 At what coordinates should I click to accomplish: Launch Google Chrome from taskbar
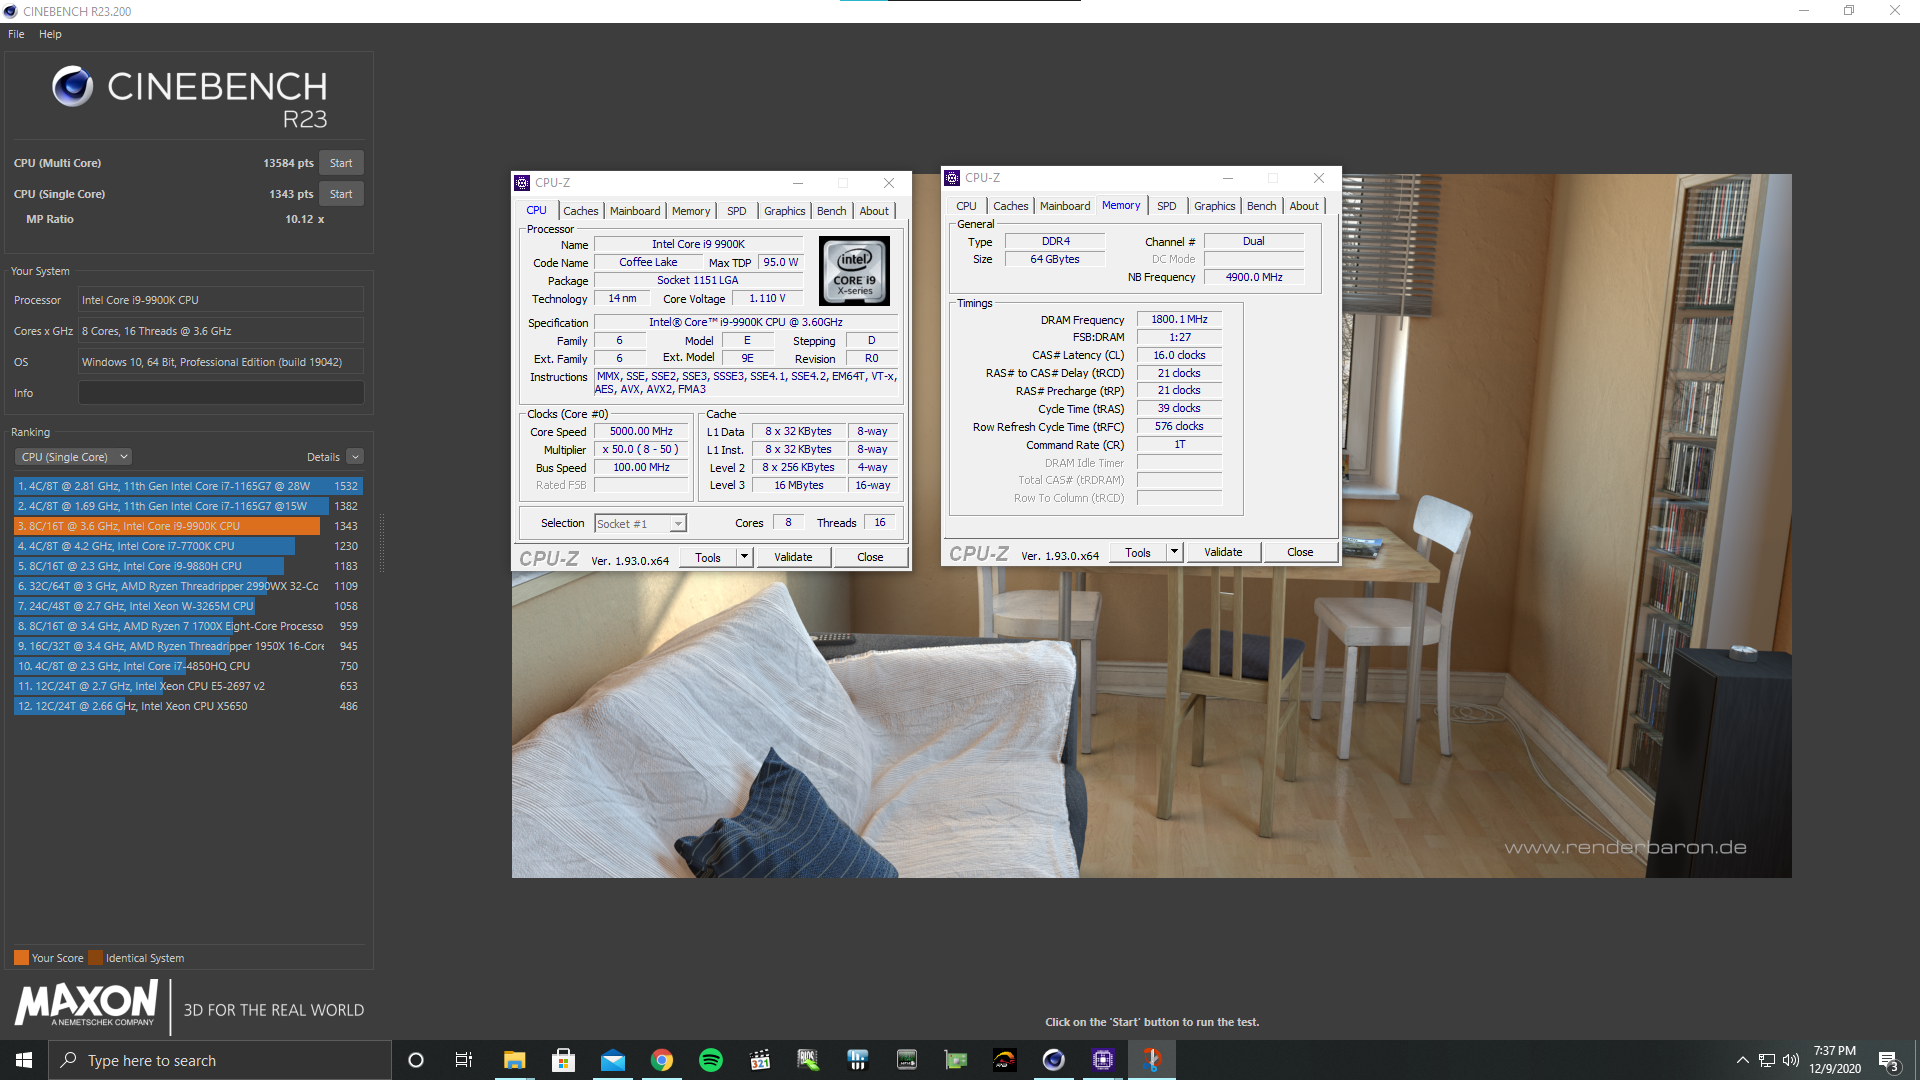point(661,1060)
